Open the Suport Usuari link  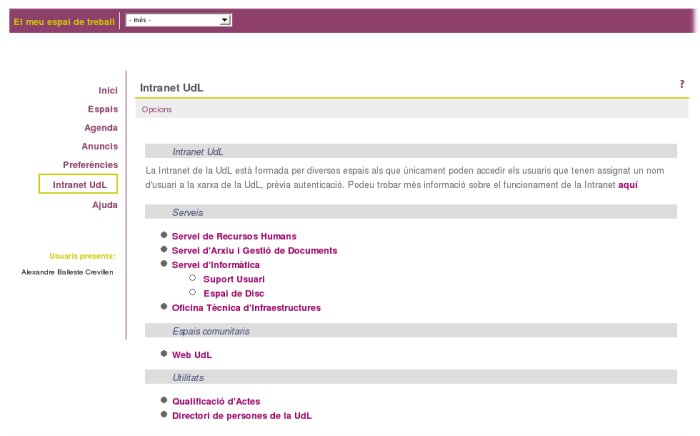tap(234, 279)
